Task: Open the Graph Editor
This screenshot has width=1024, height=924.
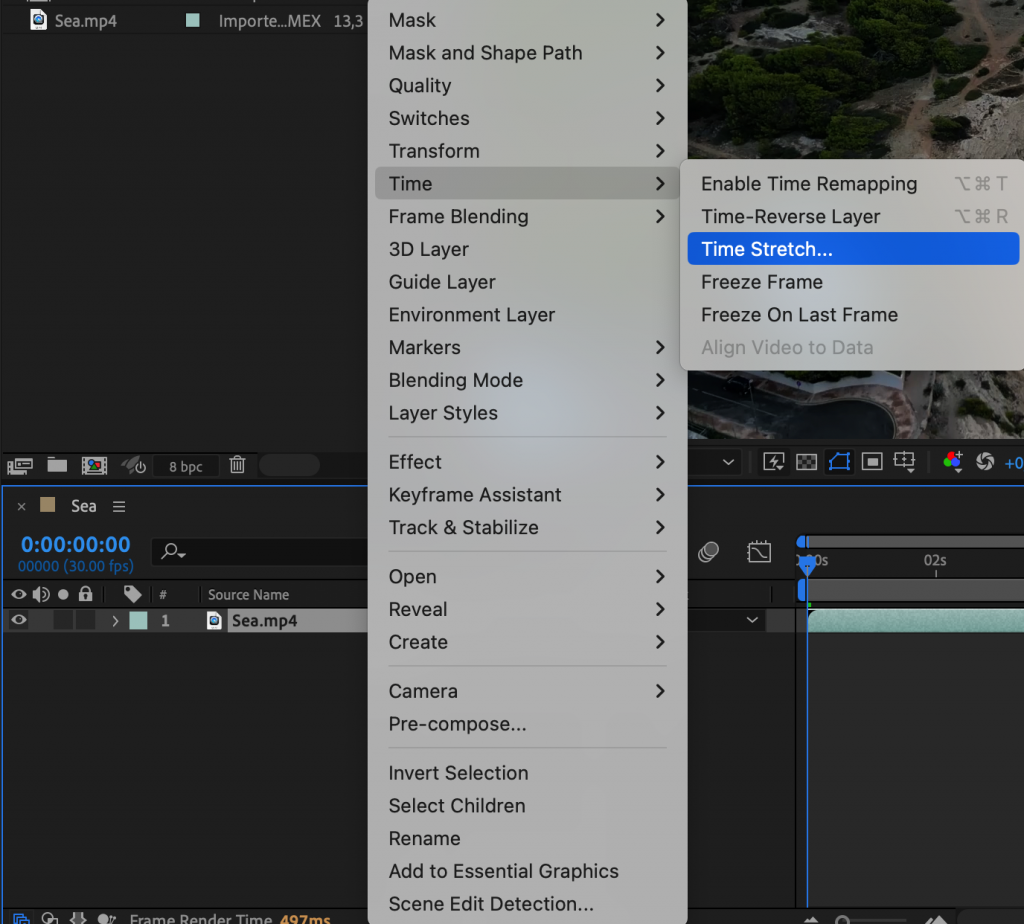Action: coord(759,551)
